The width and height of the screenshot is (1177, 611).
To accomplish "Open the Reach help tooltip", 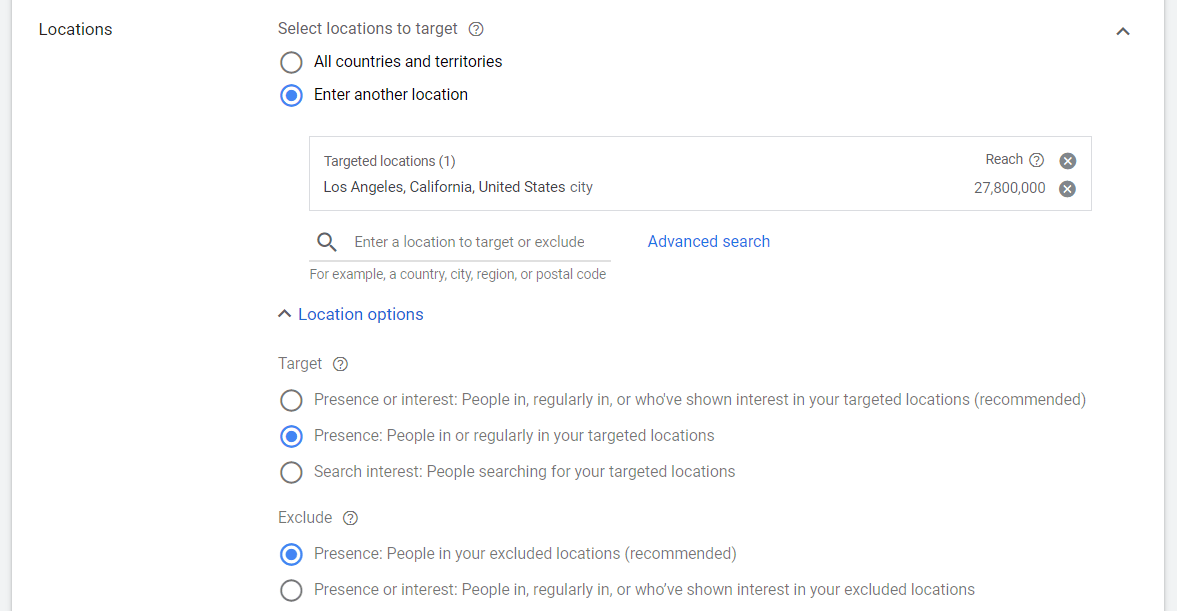I will pyautogui.click(x=1035, y=159).
